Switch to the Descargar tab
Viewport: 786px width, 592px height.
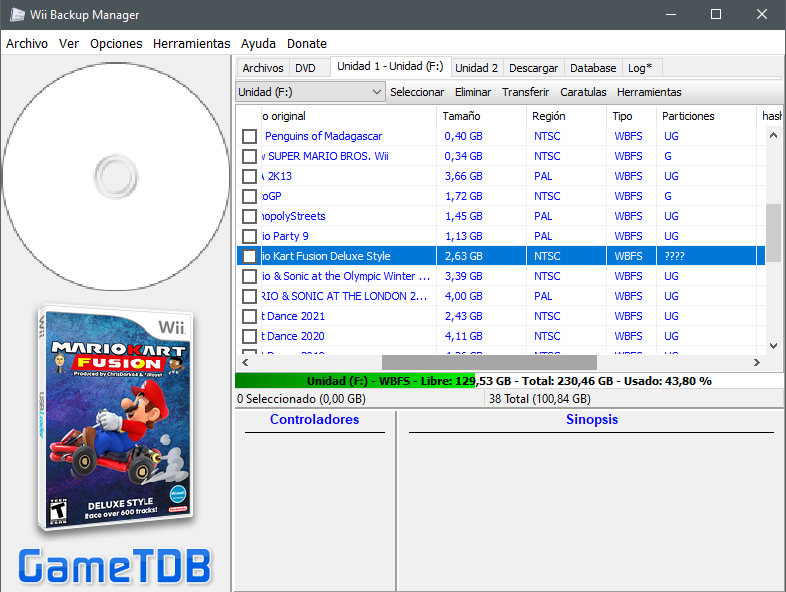coord(533,68)
